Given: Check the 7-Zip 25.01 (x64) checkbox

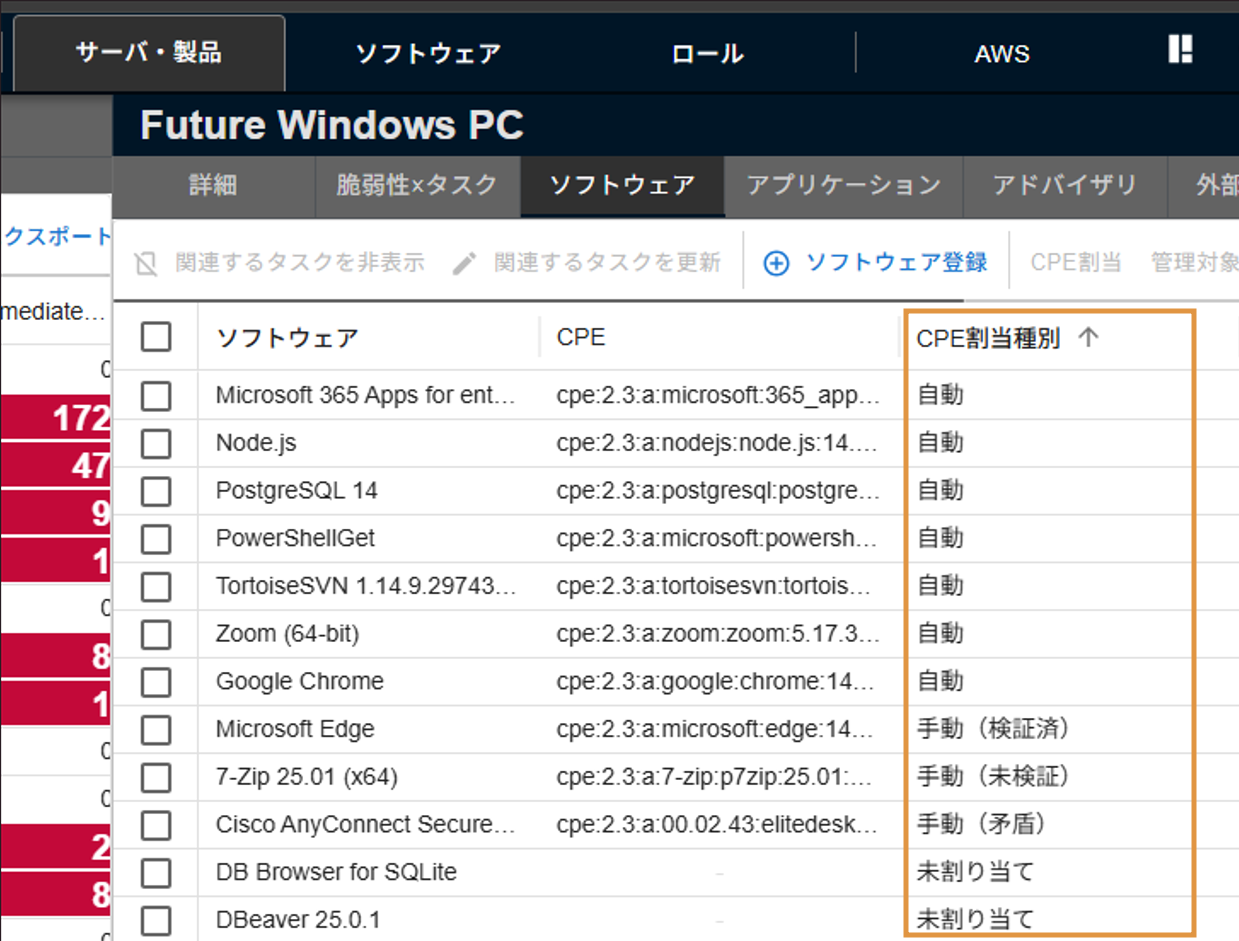Looking at the screenshot, I should click(x=156, y=777).
